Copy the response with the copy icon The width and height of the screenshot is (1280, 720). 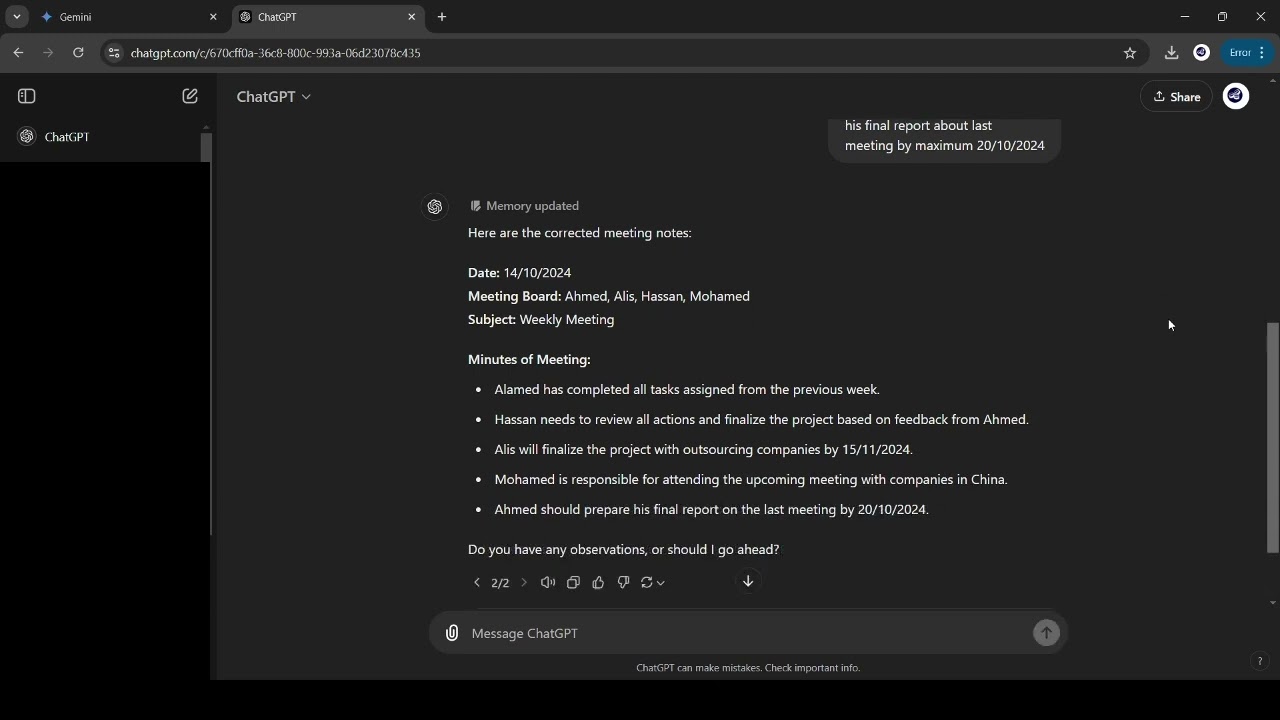point(573,582)
